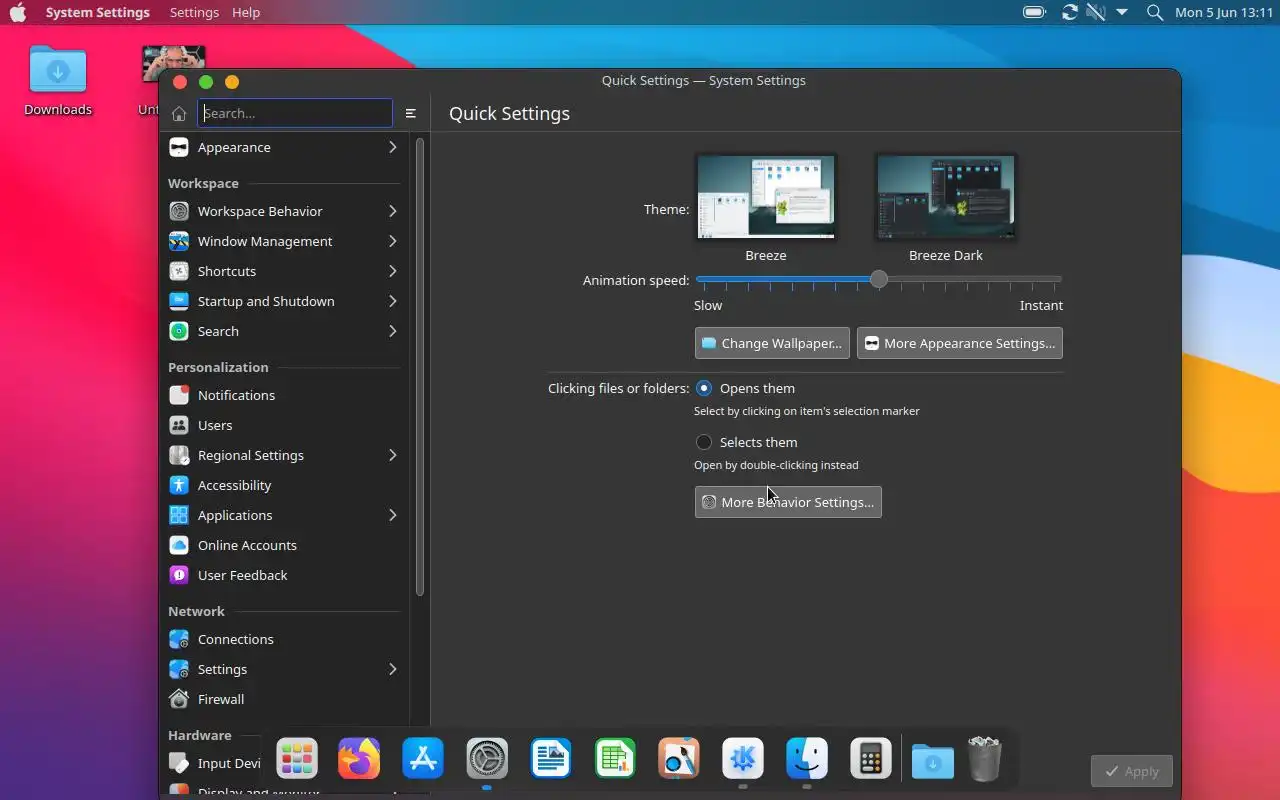Click the battery icon in menu bar
Viewport: 1280px width, 800px height.
pyautogui.click(x=1034, y=12)
